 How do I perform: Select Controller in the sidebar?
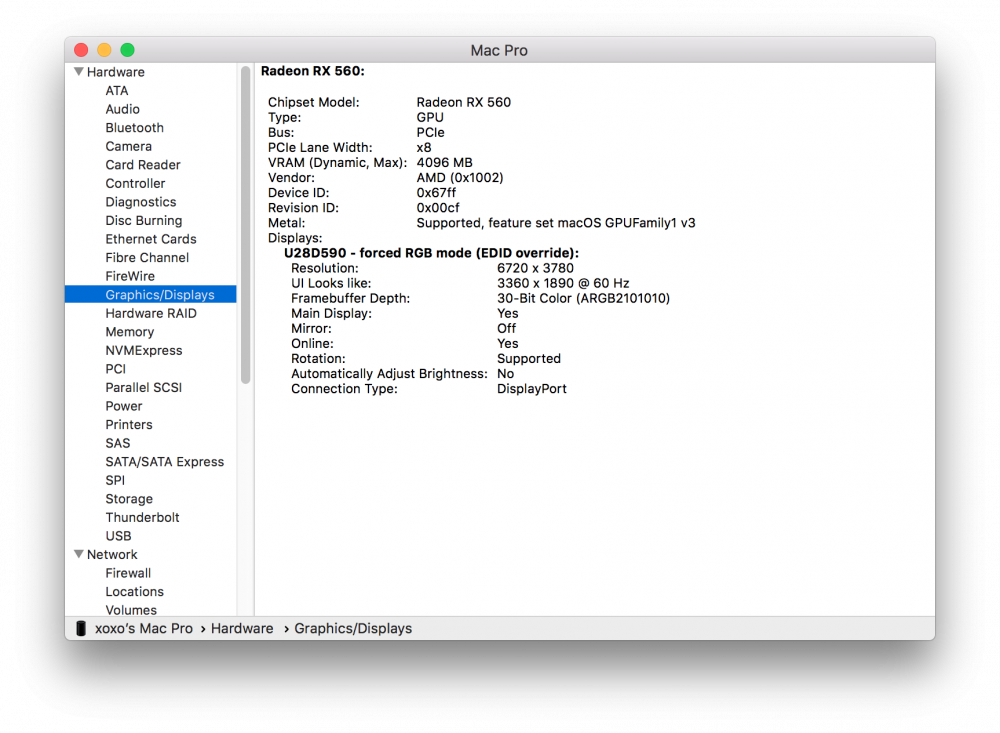135,183
